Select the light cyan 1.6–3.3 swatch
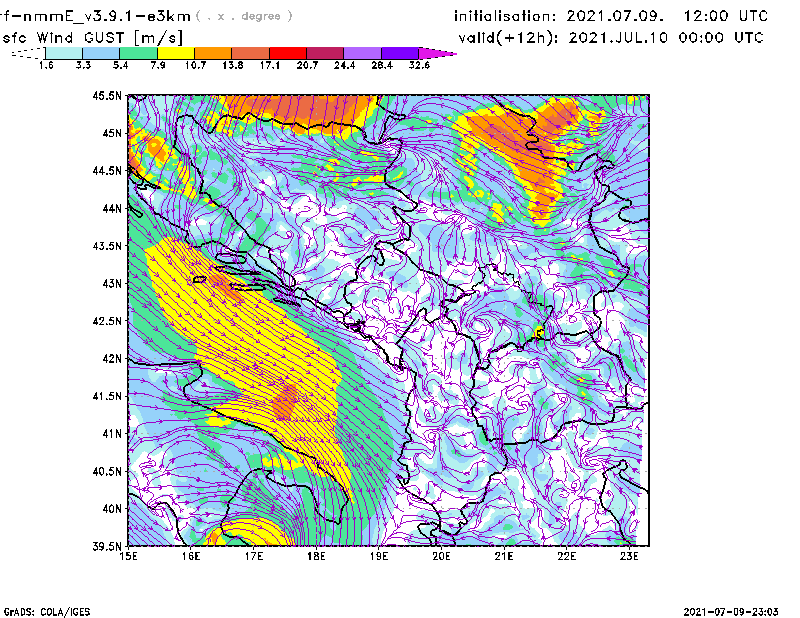 pos(64,53)
